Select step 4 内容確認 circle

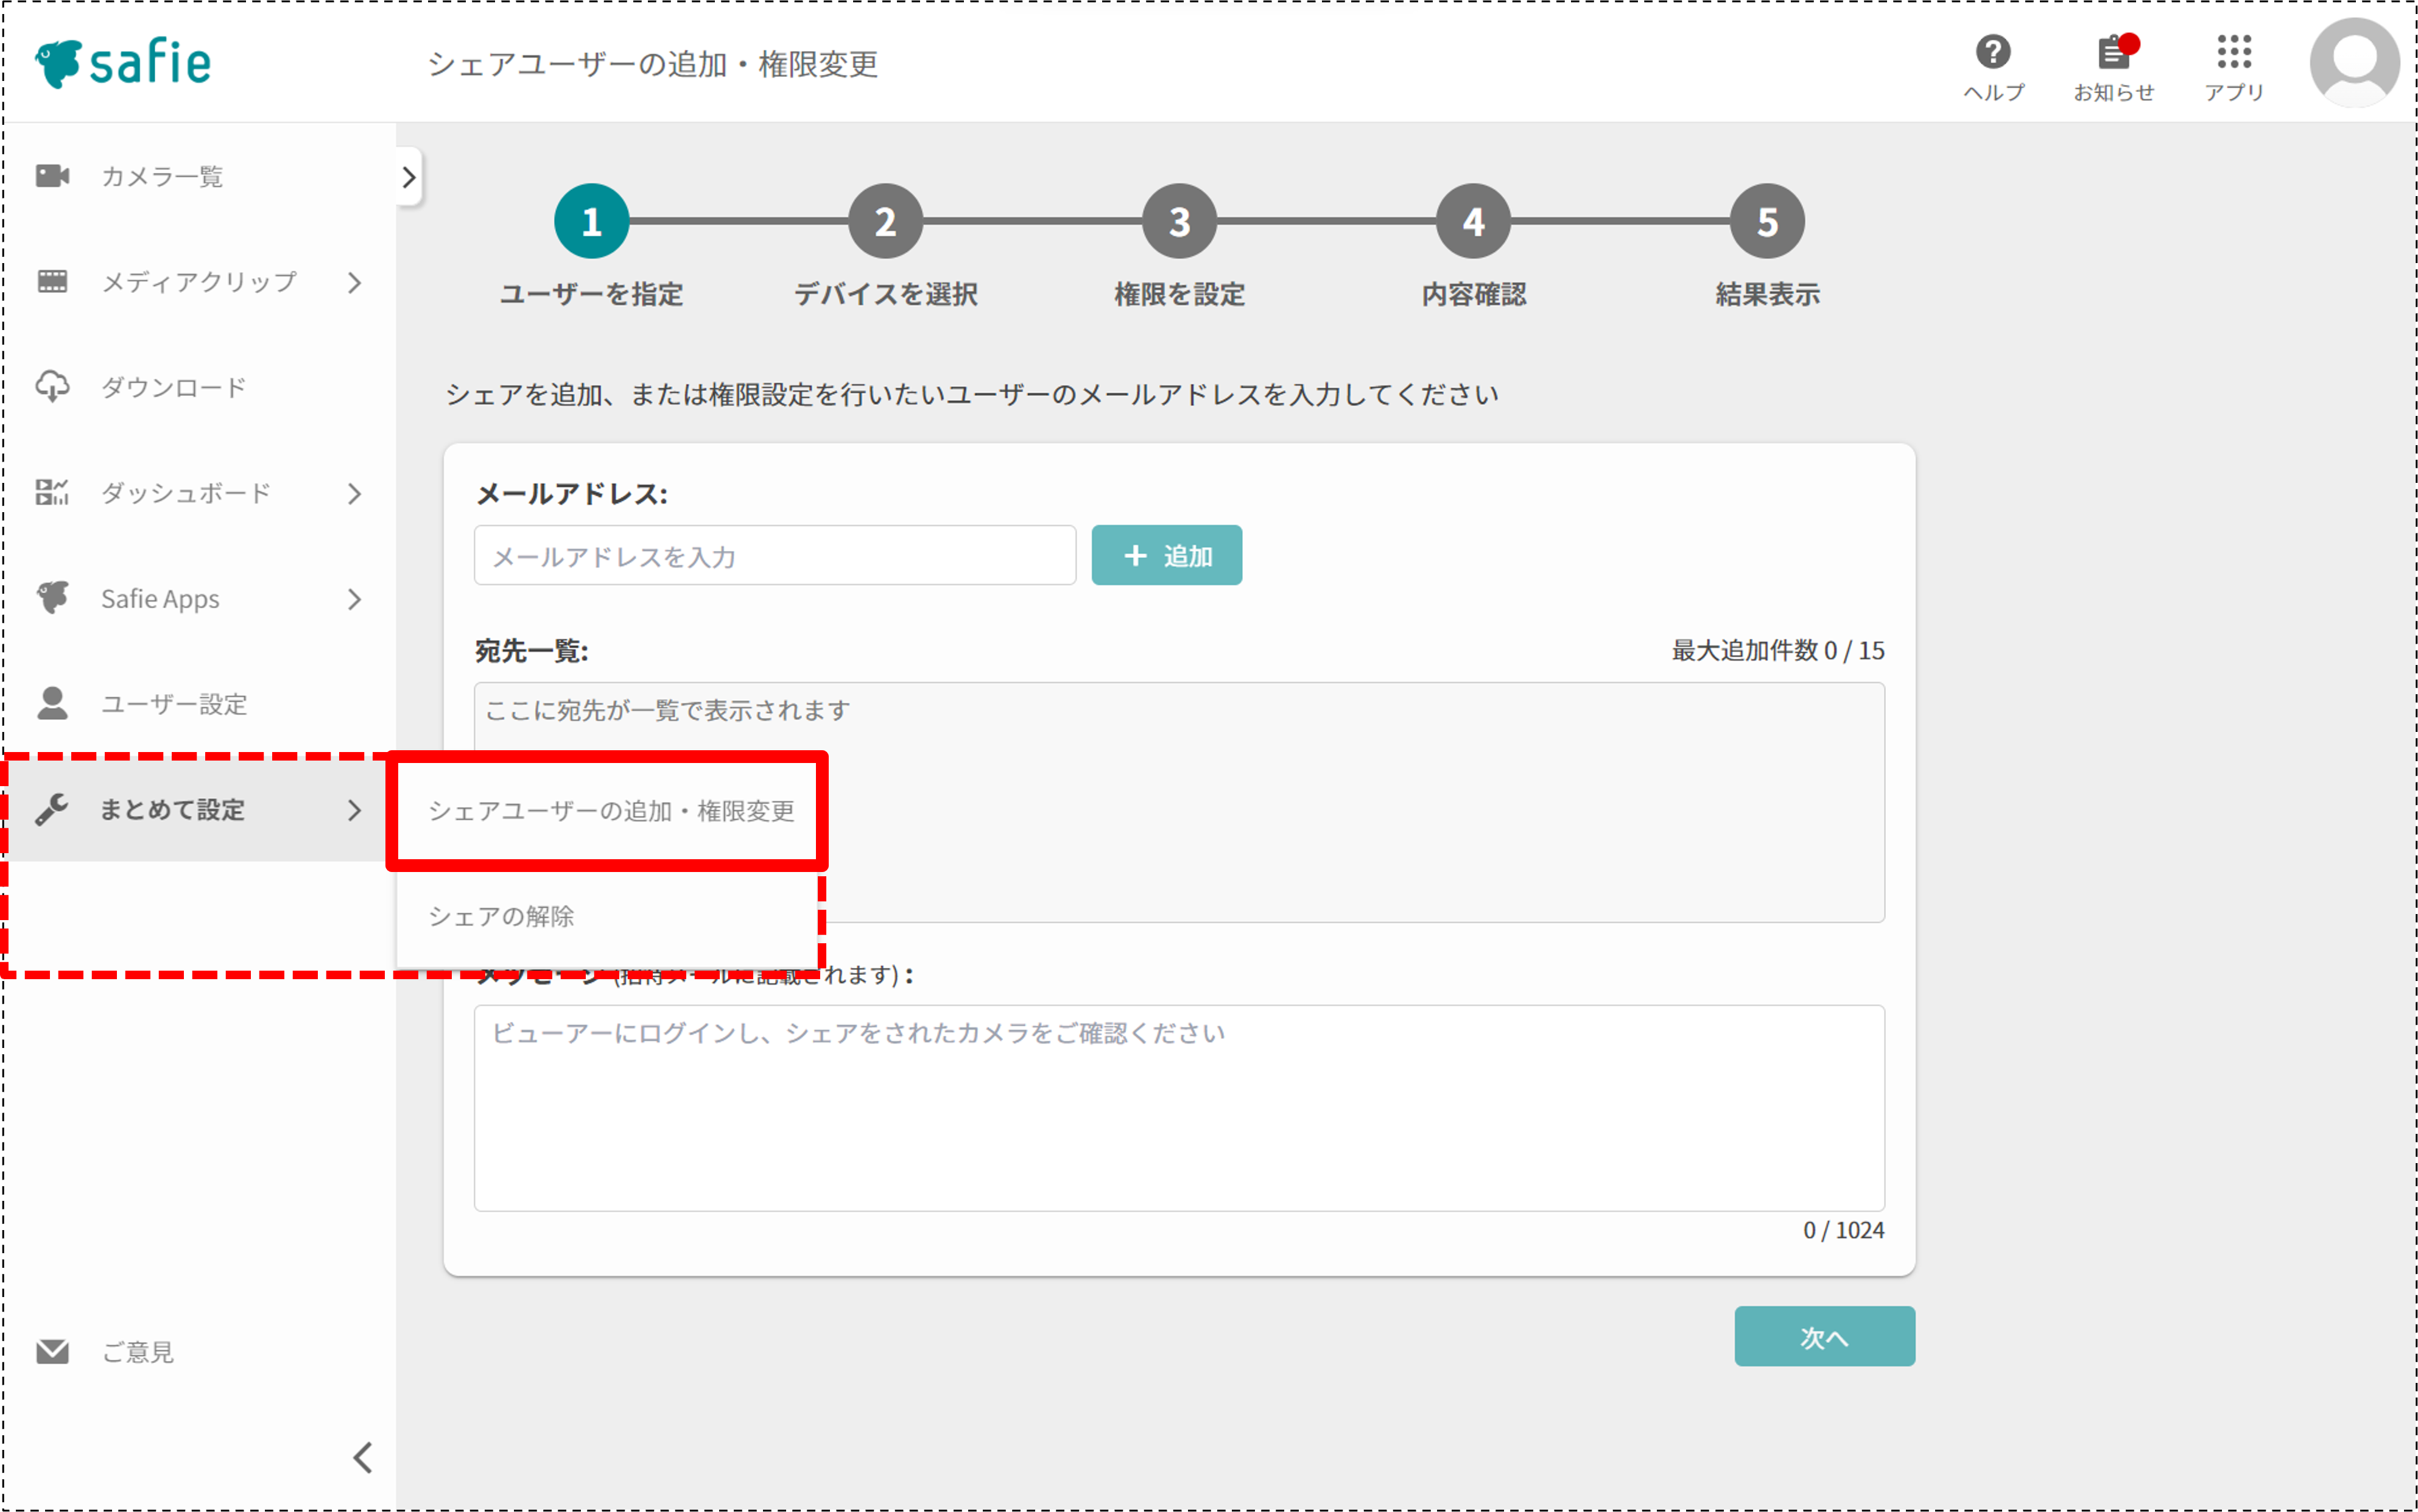1473,221
